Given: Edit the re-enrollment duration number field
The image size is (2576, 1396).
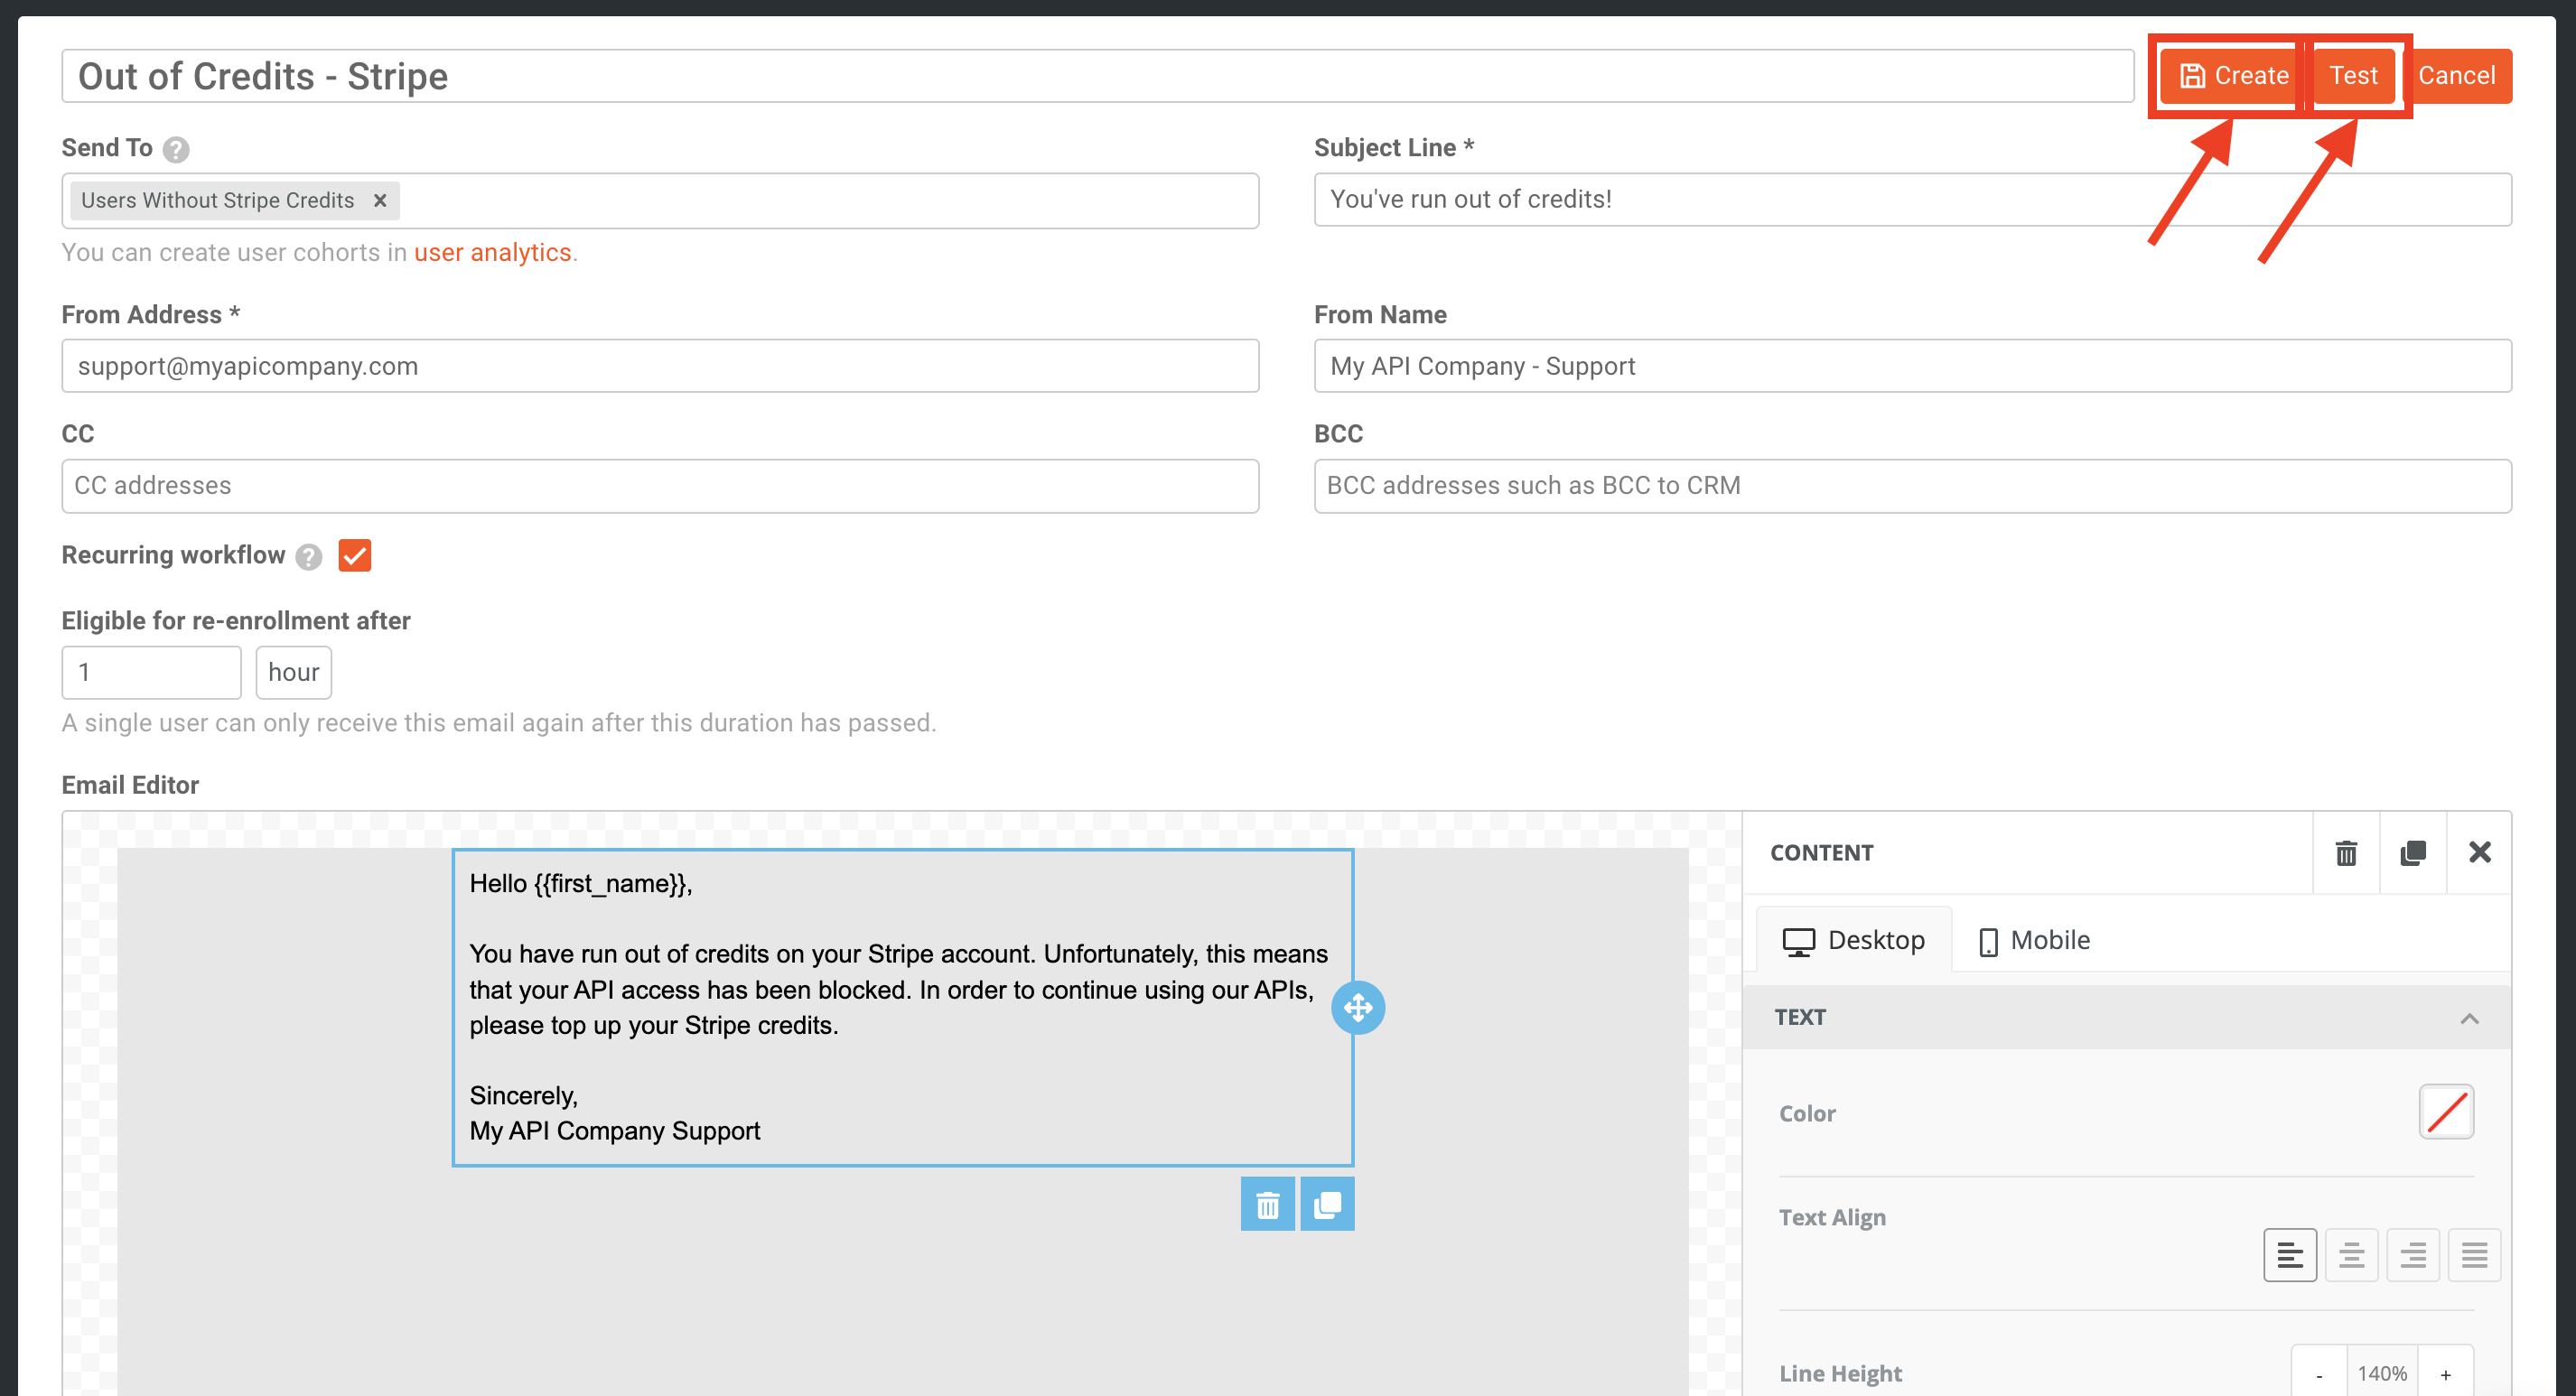Looking at the screenshot, I should tap(151, 672).
